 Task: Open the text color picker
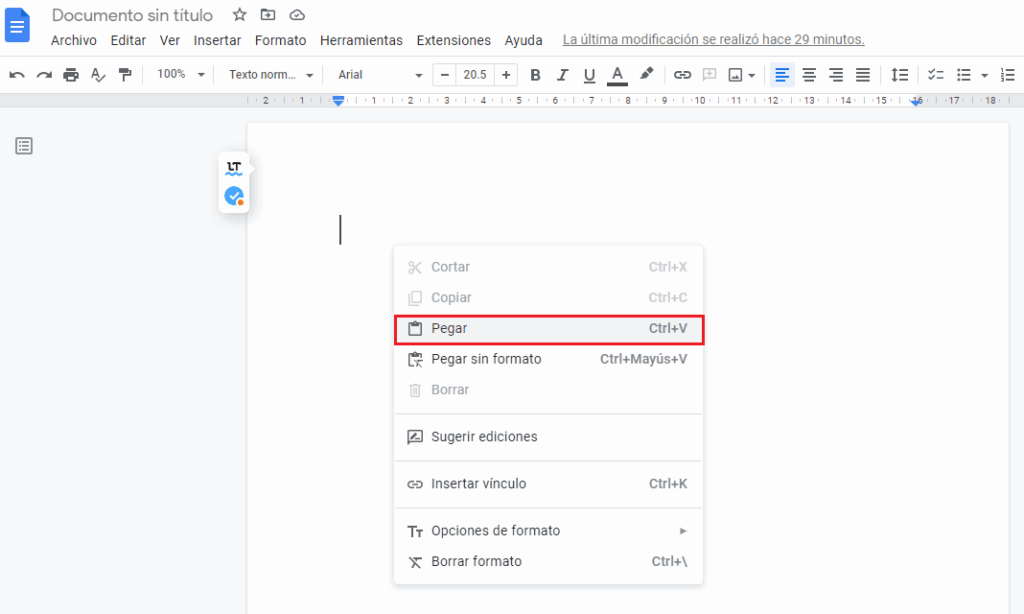pyautogui.click(x=617, y=75)
